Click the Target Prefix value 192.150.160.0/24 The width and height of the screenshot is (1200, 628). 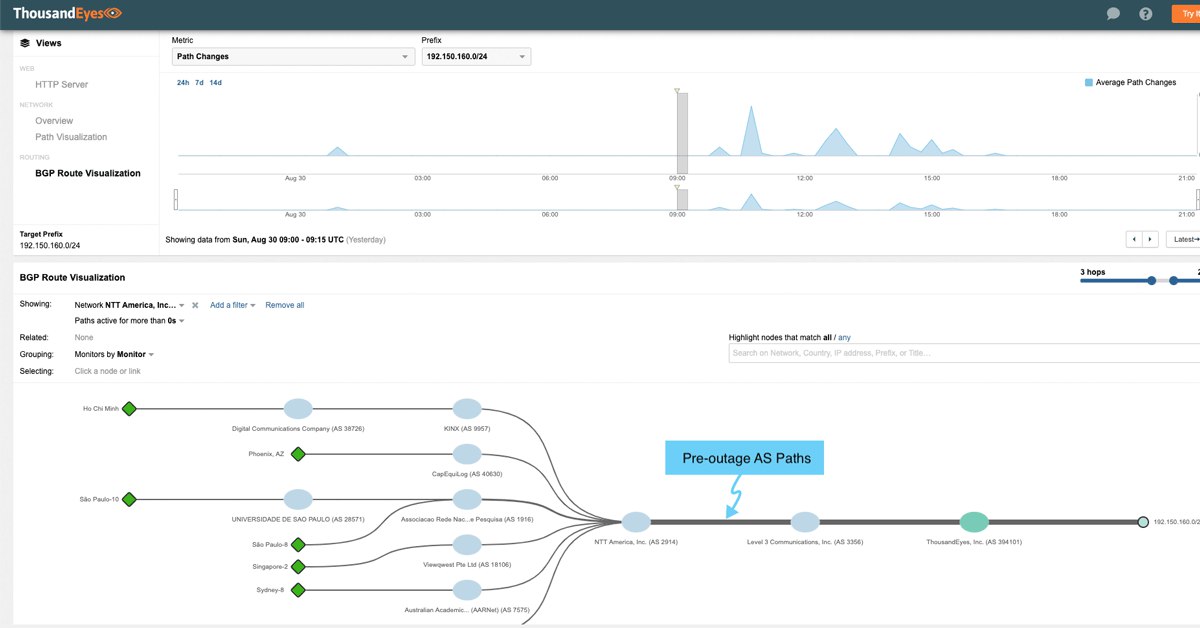(x=50, y=245)
